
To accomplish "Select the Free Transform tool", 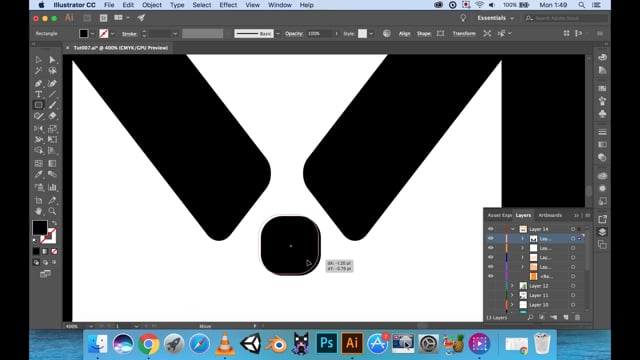I will [x=52, y=140].
